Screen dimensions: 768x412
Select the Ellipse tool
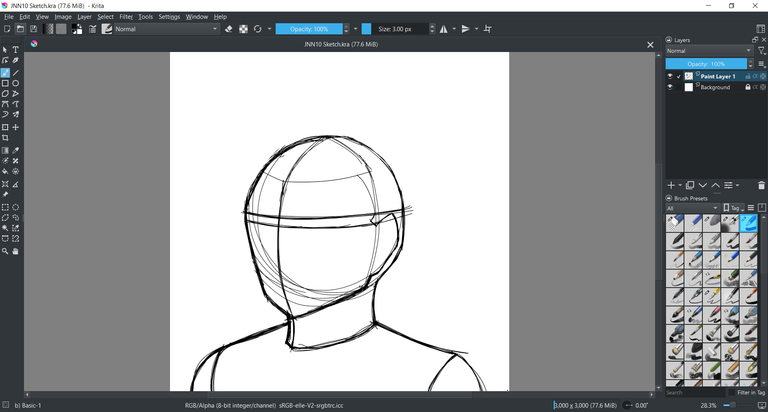coord(16,83)
